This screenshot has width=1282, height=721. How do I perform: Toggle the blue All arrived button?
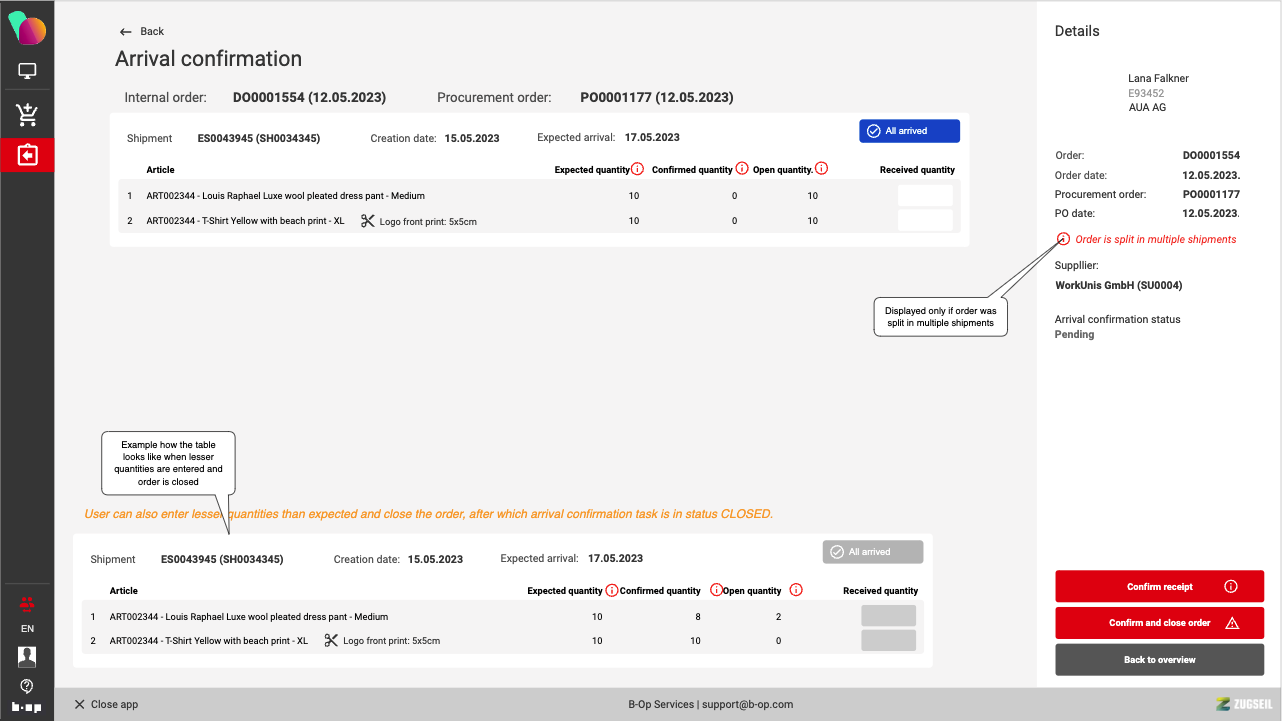coord(909,131)
